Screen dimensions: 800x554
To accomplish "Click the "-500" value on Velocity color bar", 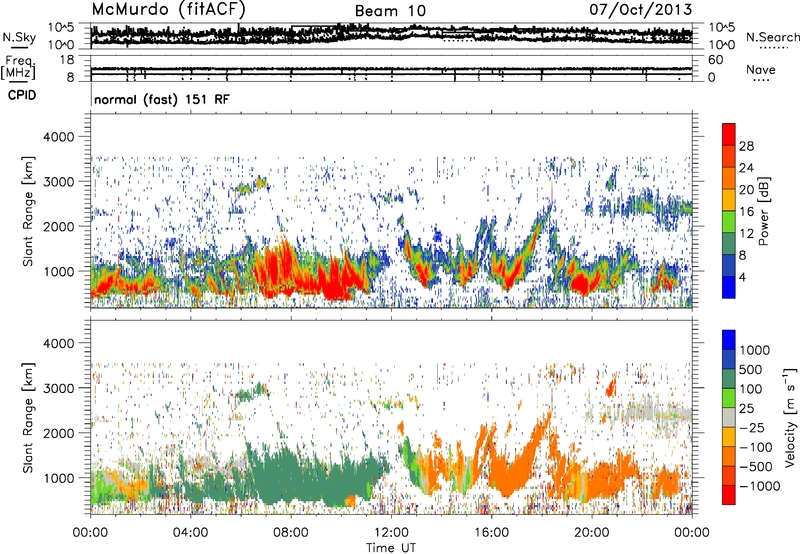I will point(756,467).
